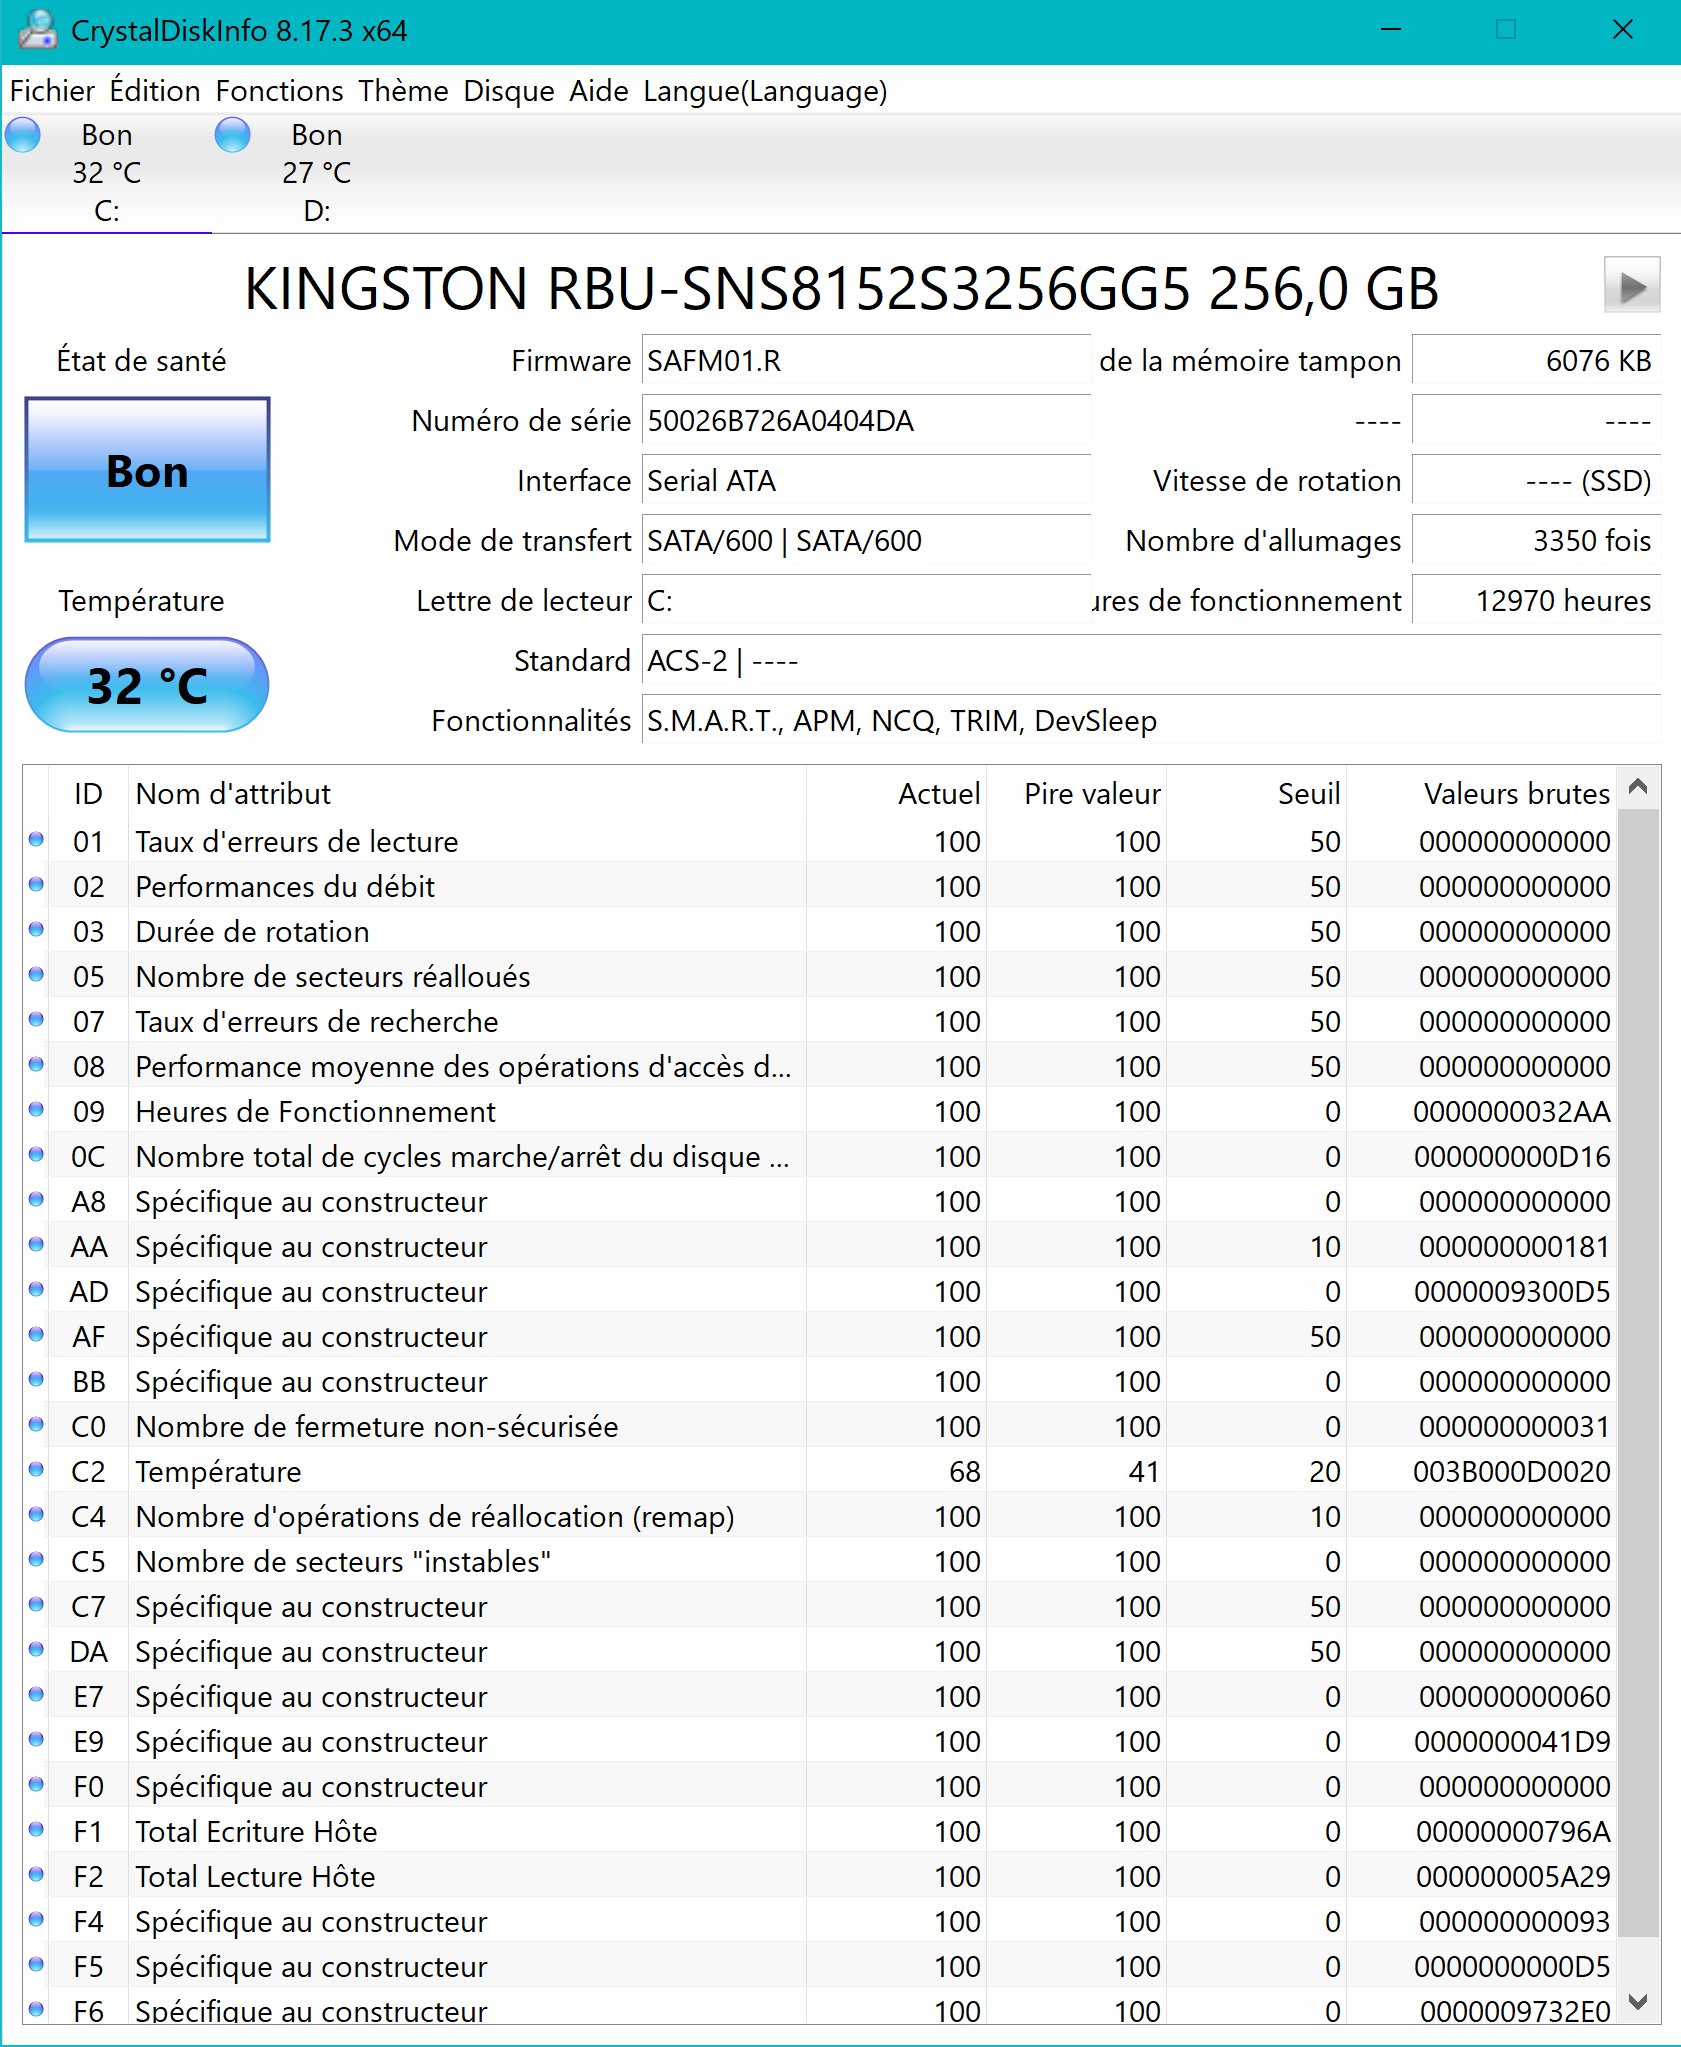Select the Nombre de secteurs "instables" row
Viewport: 1681px width, 2047px height.
coord(820,1561)
